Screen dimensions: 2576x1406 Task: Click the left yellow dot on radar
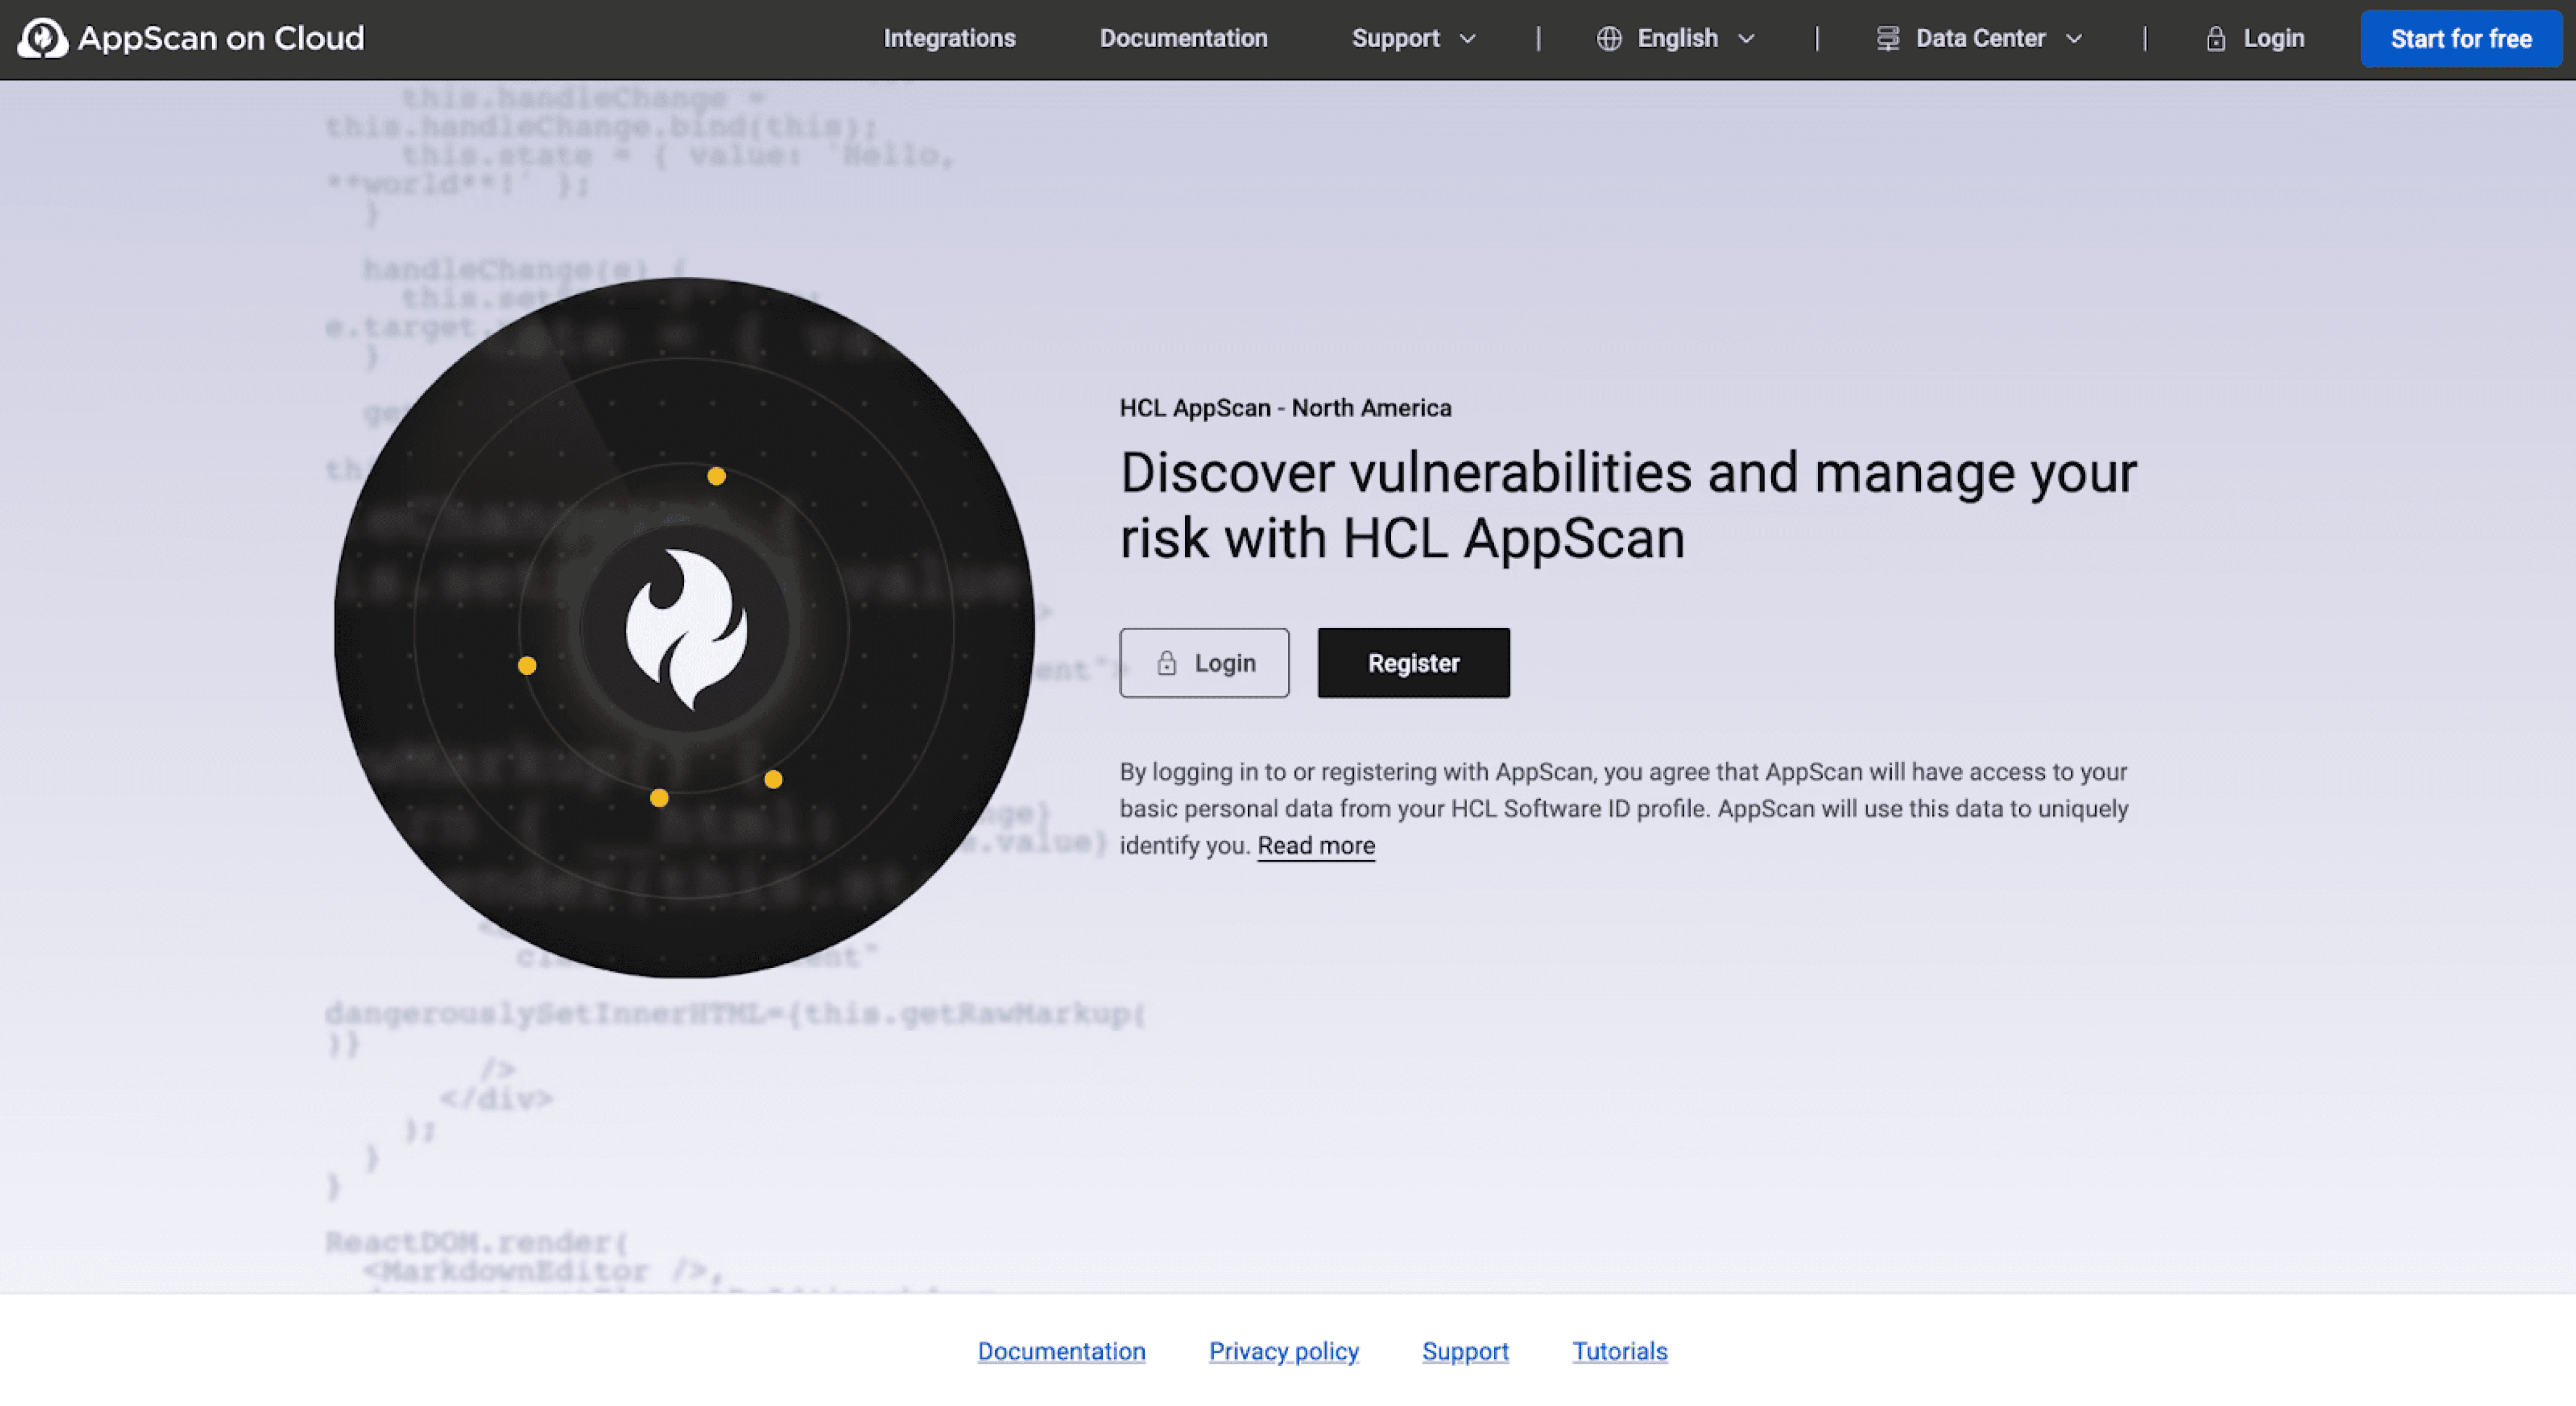(527, 665)
